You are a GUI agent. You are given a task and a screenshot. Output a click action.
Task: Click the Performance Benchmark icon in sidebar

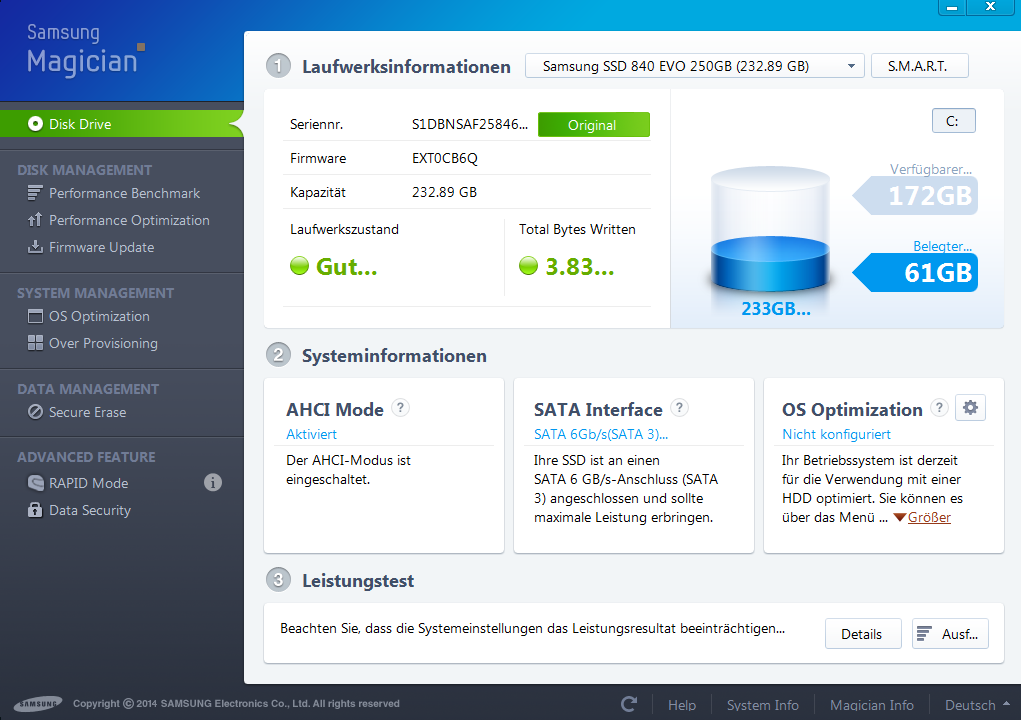(x=35, y=193)
